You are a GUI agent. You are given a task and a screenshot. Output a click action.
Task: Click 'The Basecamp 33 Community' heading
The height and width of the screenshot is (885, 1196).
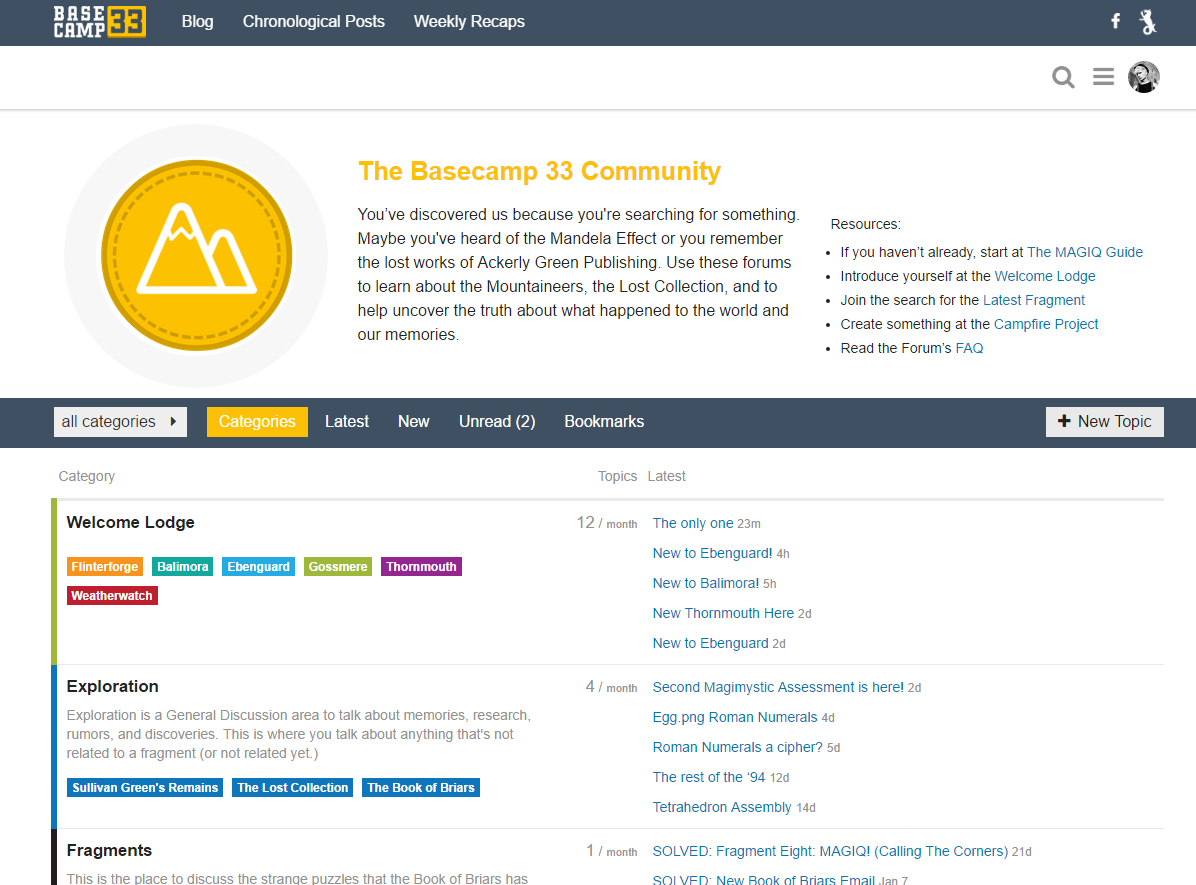tap(539, 172)
